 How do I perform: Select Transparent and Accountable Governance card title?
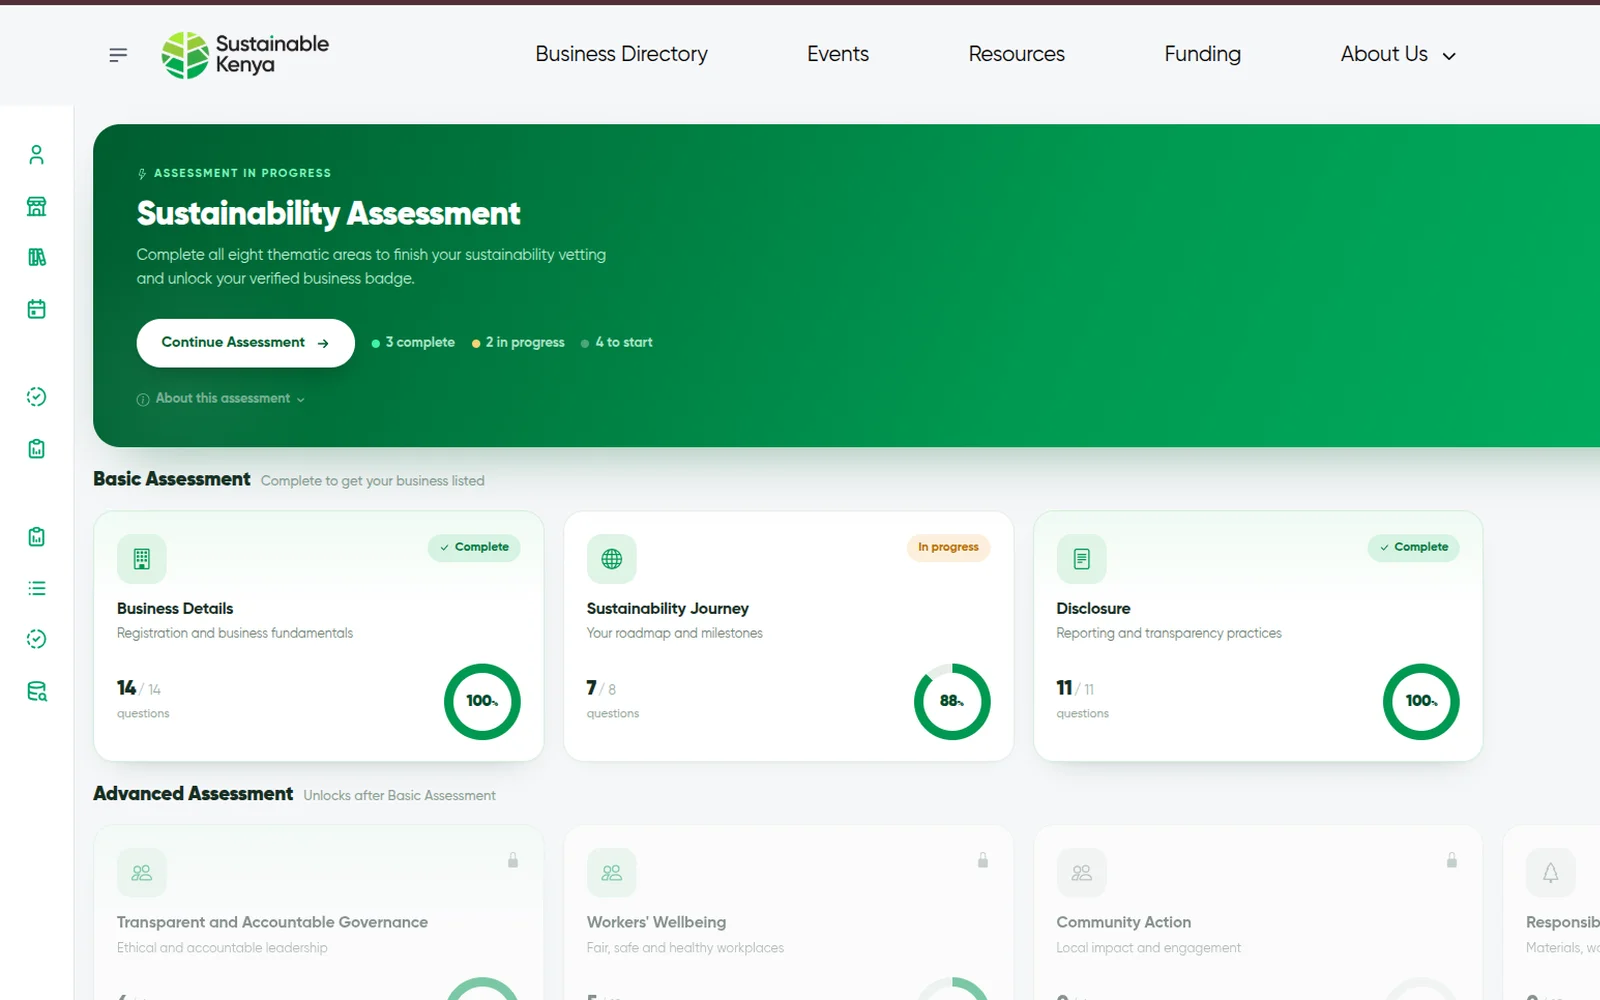point(272,922)
